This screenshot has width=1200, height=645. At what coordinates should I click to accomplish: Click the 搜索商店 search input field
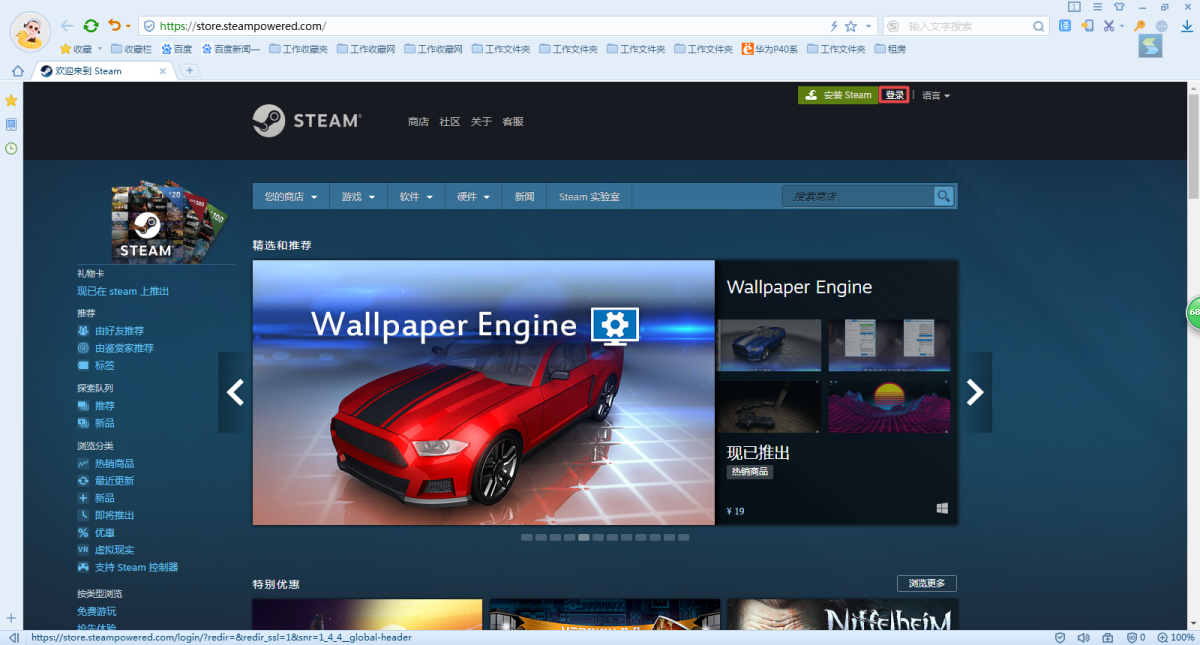855,197
